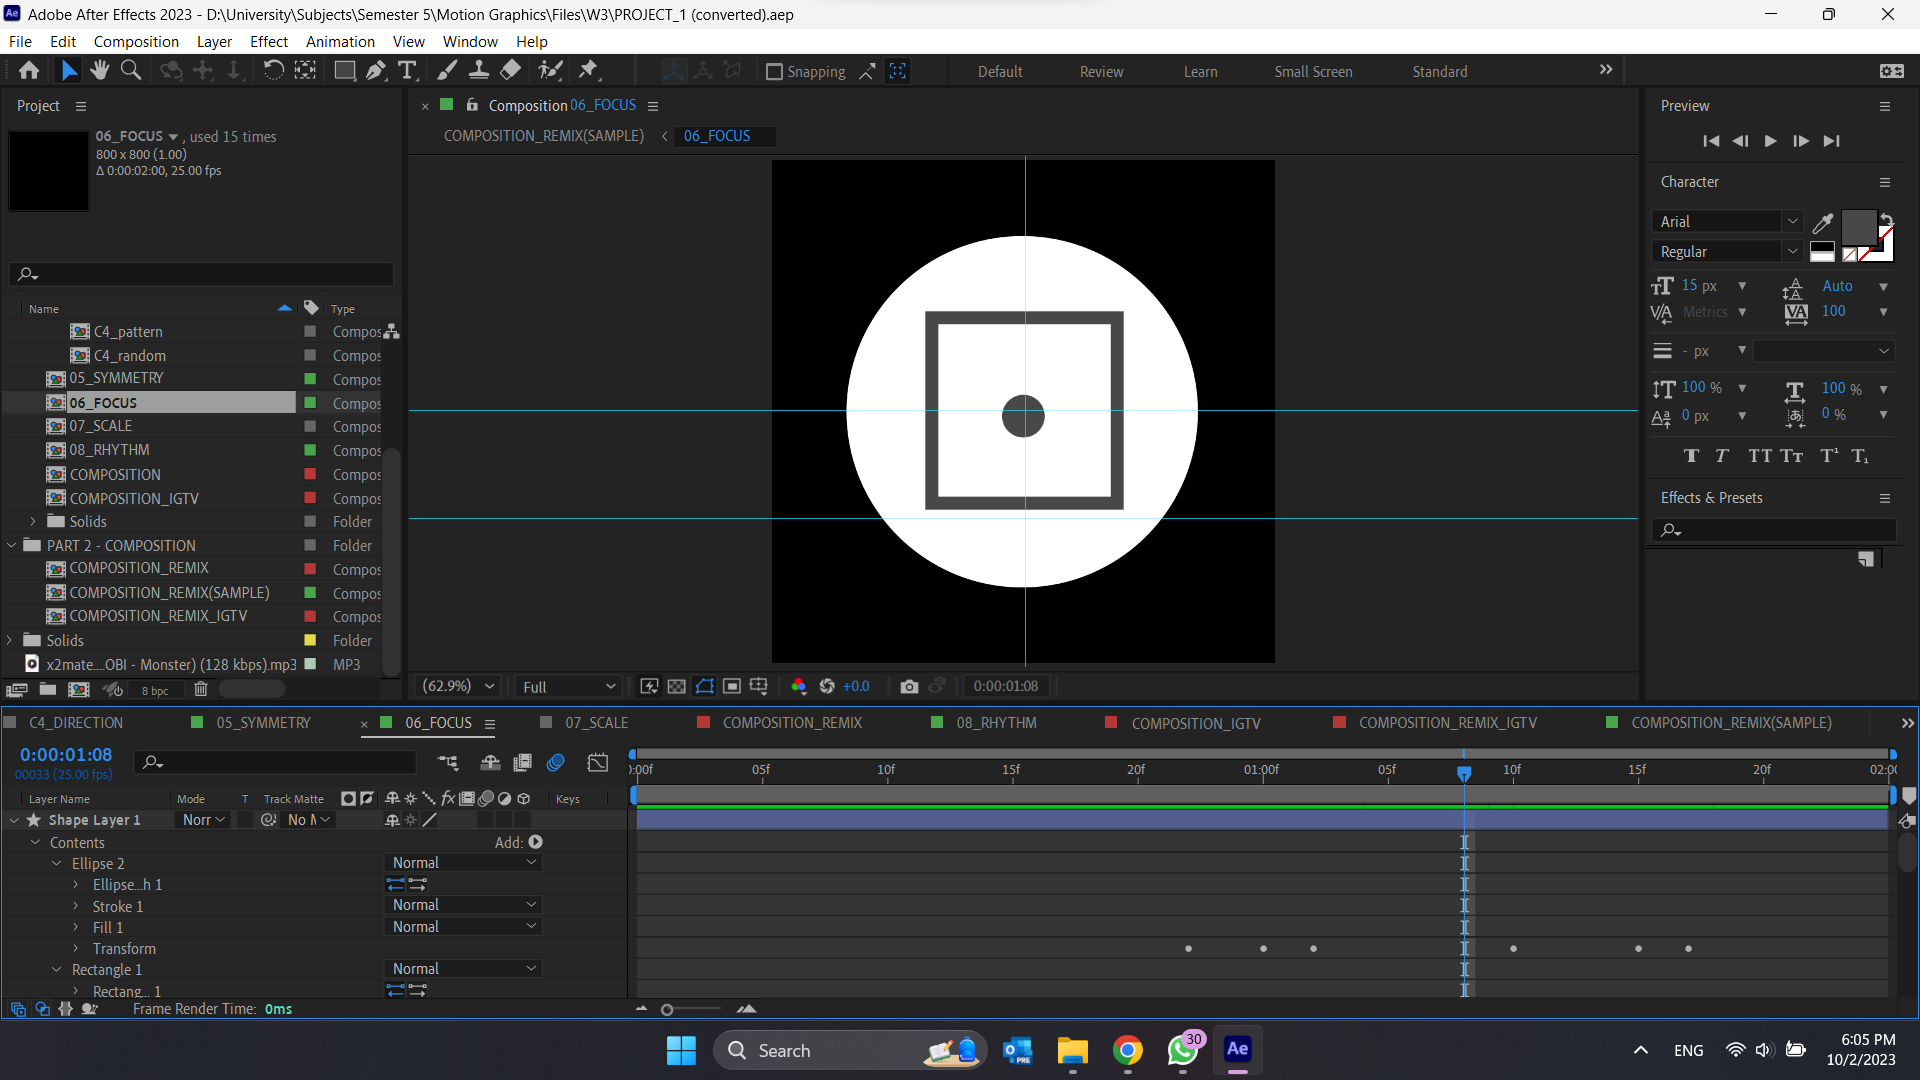Choose the Small Screen workspace

(x=1312, y=72)
